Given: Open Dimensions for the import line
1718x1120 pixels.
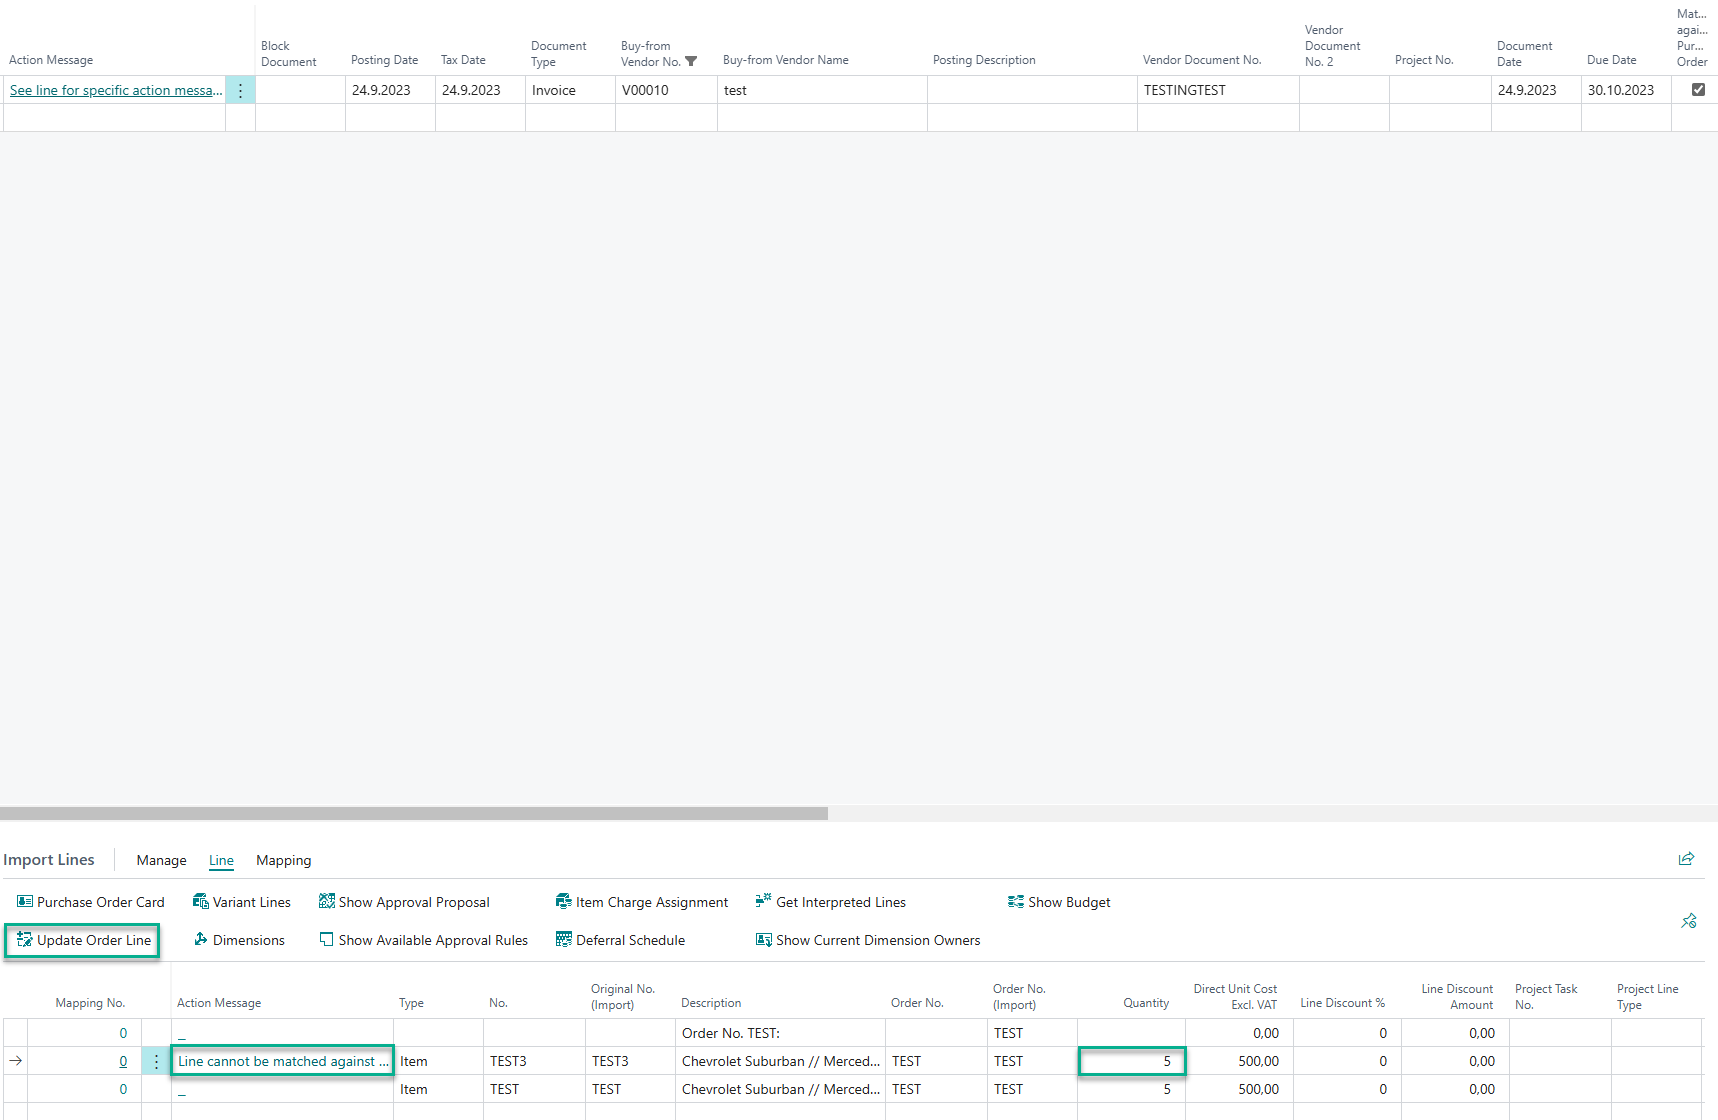Looking at the screenshot, I should pos(238,939).
